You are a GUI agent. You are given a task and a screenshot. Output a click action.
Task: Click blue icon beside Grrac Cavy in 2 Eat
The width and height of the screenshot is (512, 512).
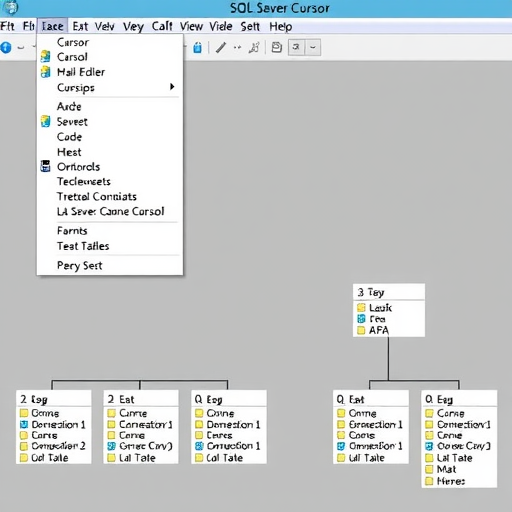tap(111, 446)
